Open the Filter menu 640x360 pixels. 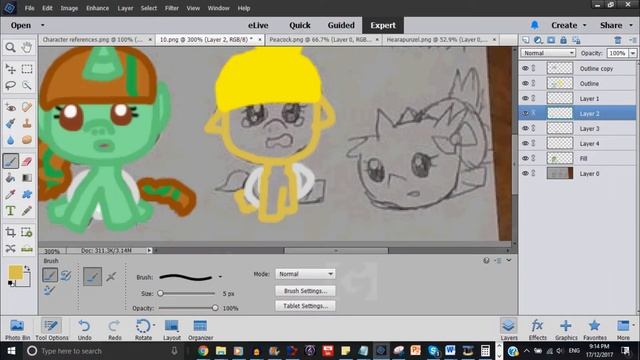click(171, 8)
